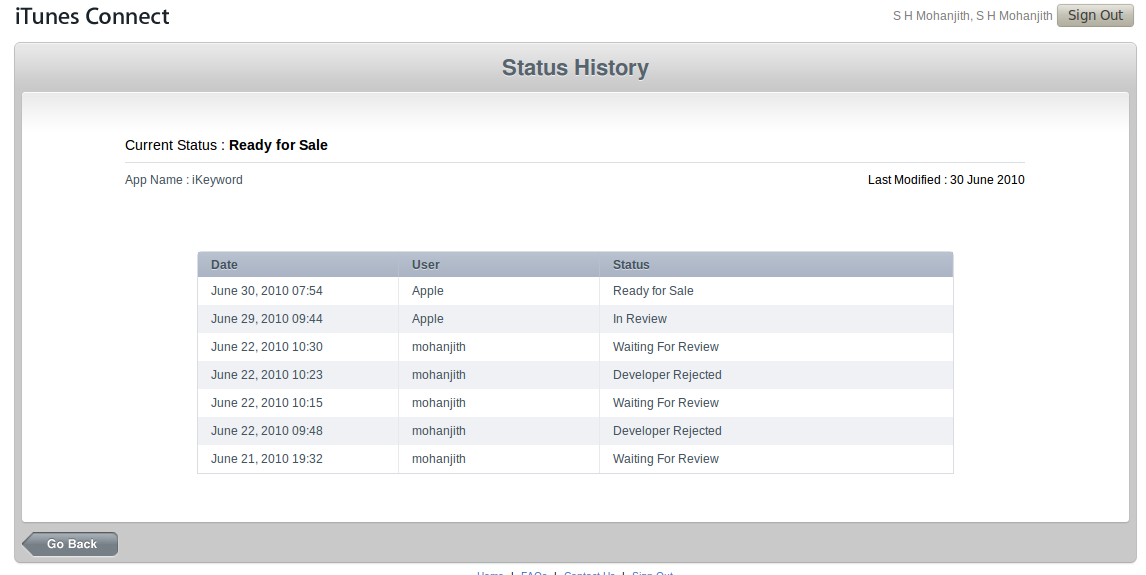Select date June 21, 2010 19:32

pyautogui.click(x=267, y=459)
